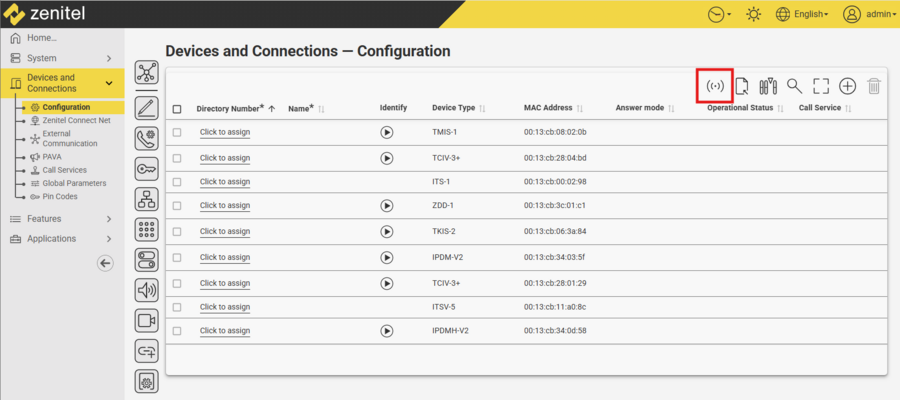Image resolution: width=900 pixels, height=400 pixels.
Task: Check the select-all checkbox in table header
Action: click(177, 108)
